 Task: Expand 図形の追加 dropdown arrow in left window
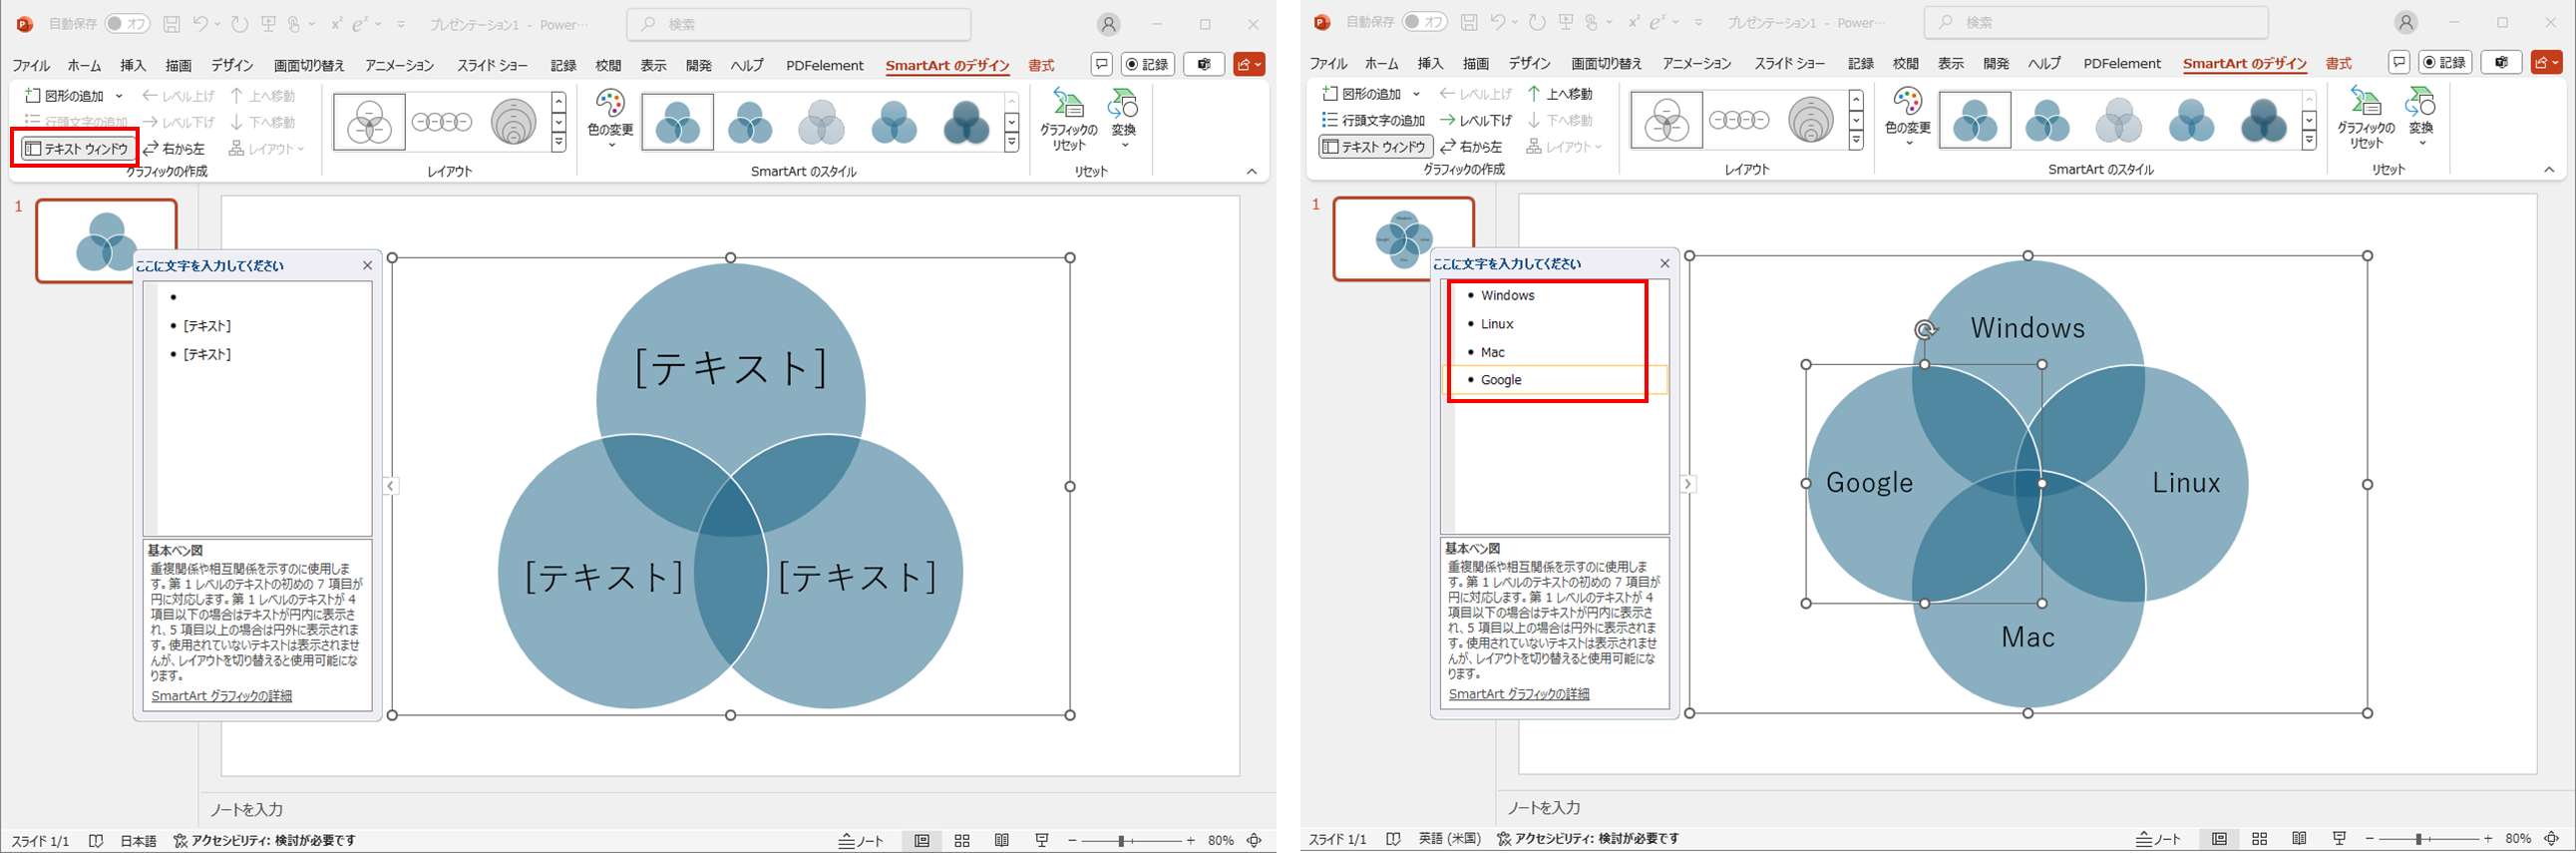click(119, 96)
